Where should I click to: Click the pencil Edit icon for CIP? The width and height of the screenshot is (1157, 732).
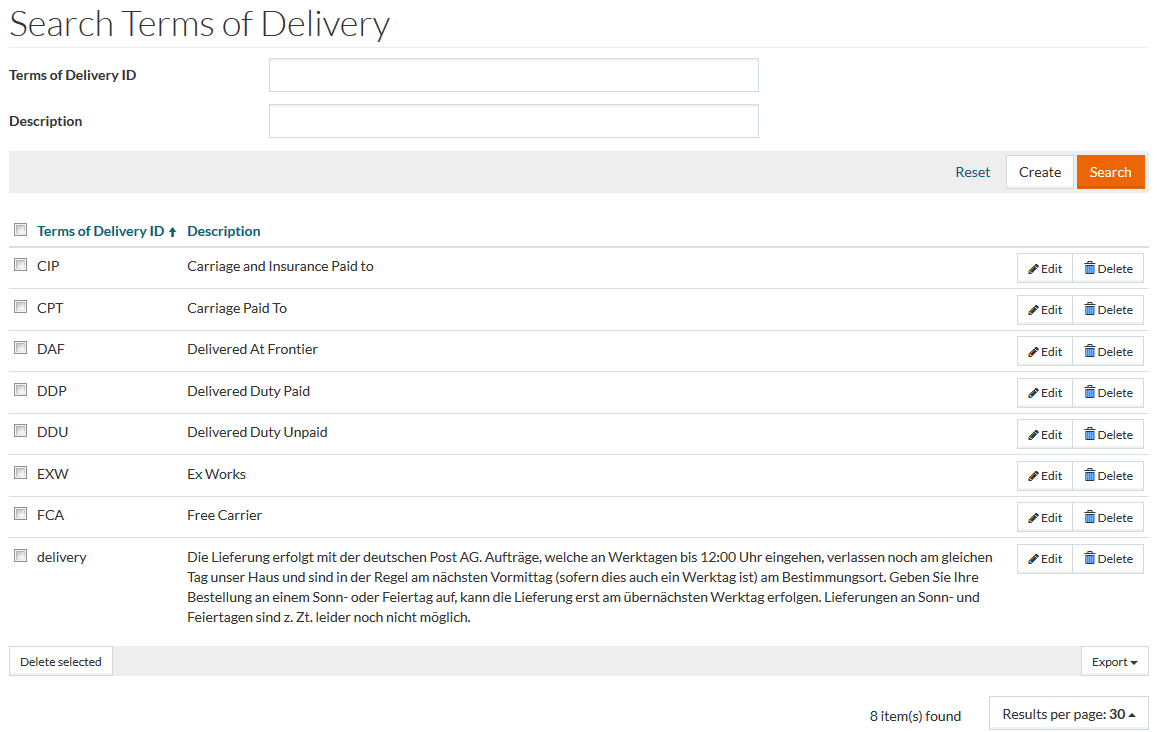[1034, 269]
